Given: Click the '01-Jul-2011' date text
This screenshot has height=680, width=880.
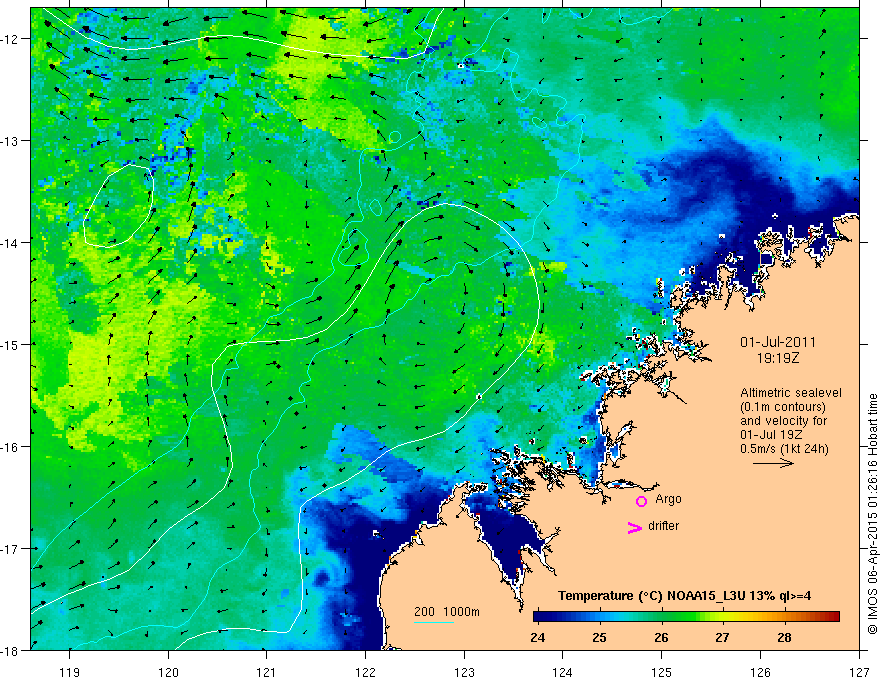Looking at the screenshot, I should click(778, 342).
